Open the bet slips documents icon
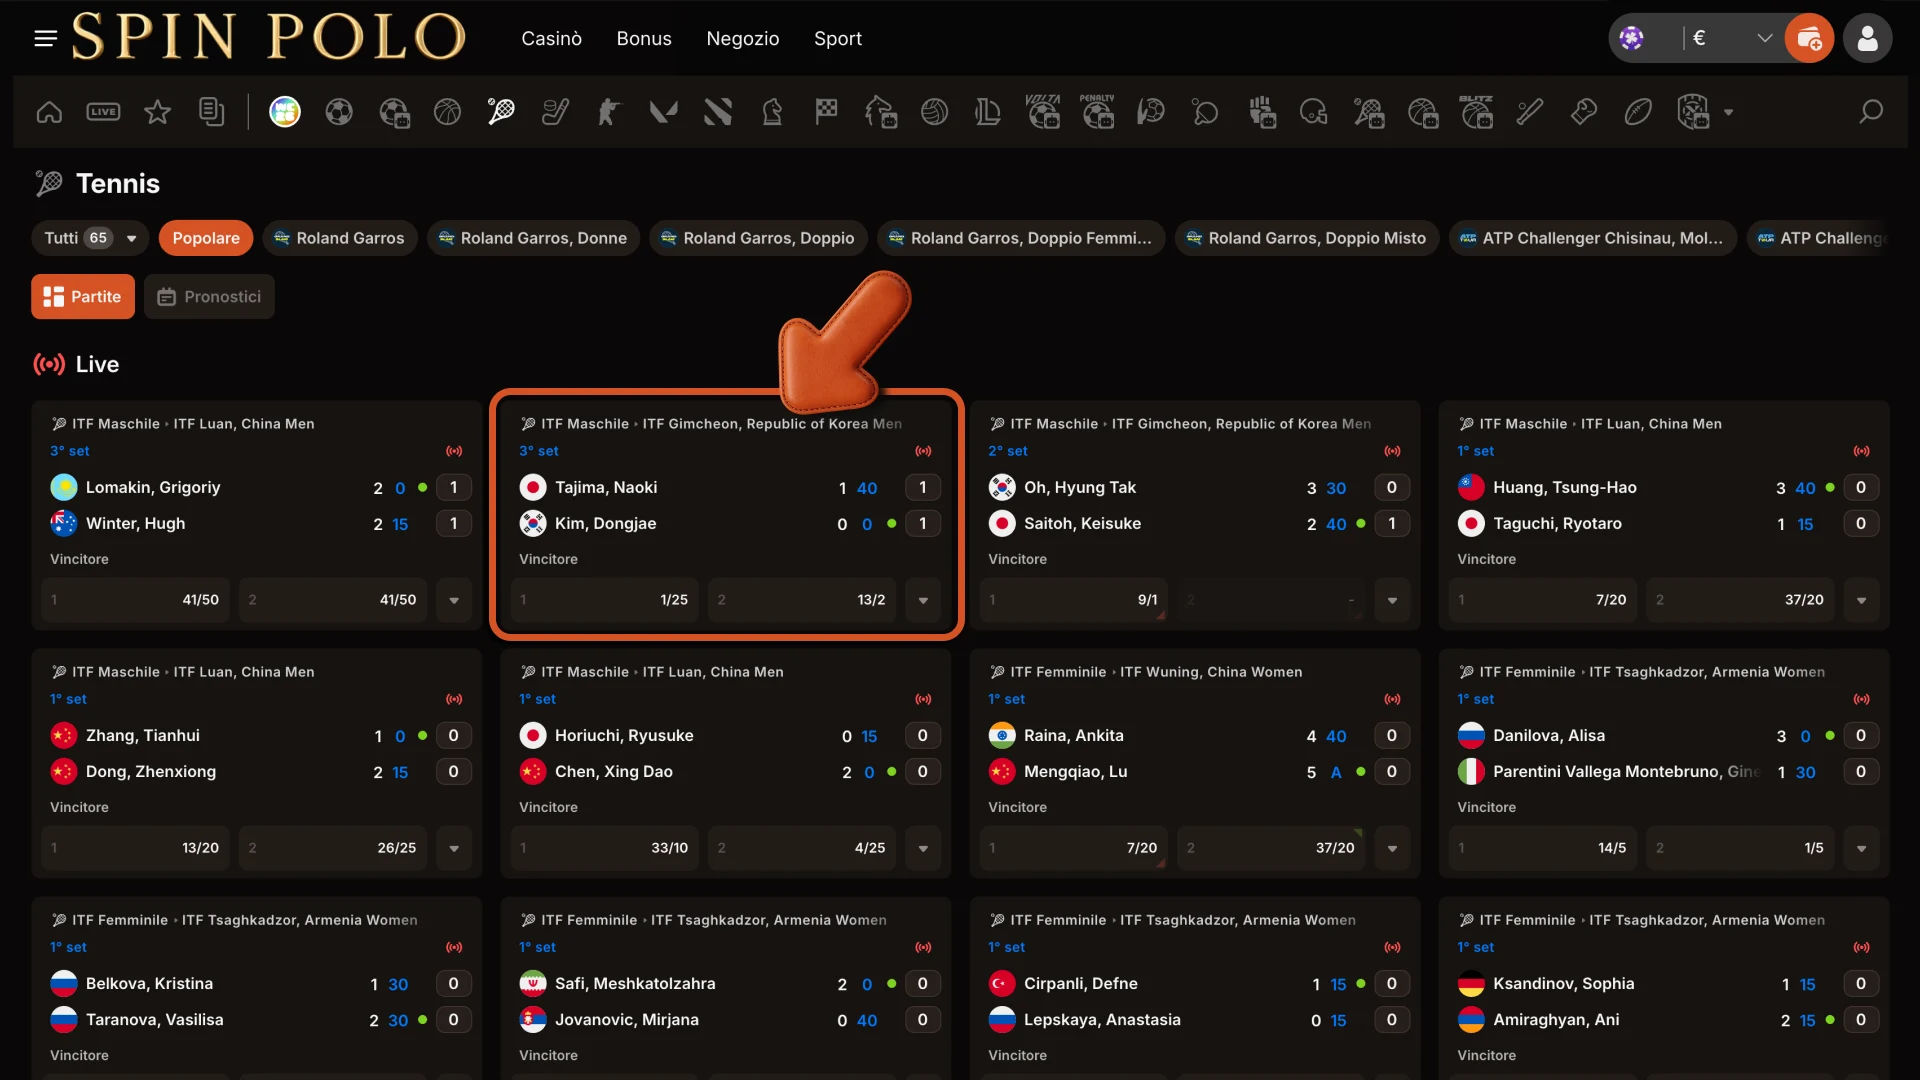This screenshot has height=1080, width=1920. [x=211, y=112]
